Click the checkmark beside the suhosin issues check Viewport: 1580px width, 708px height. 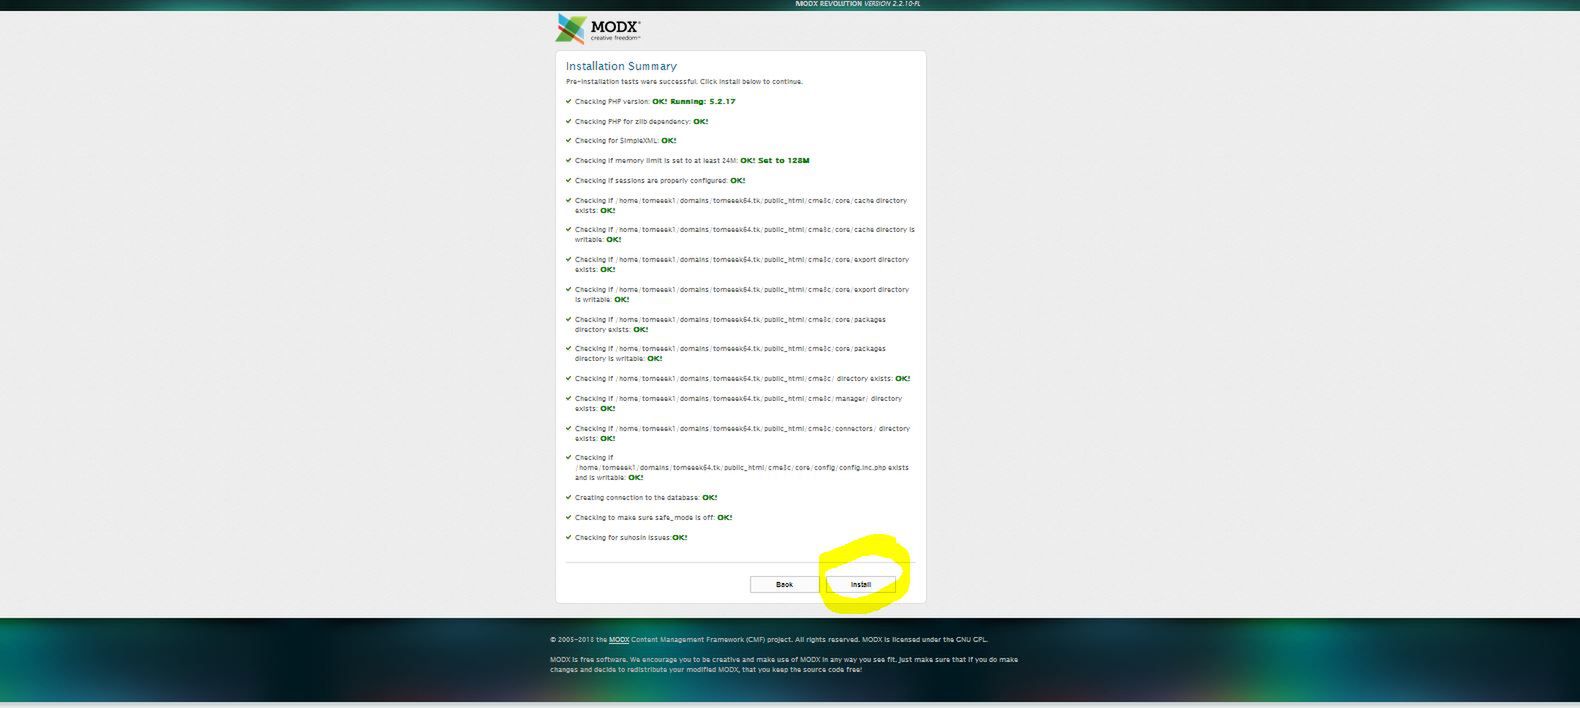click(569, 537)
